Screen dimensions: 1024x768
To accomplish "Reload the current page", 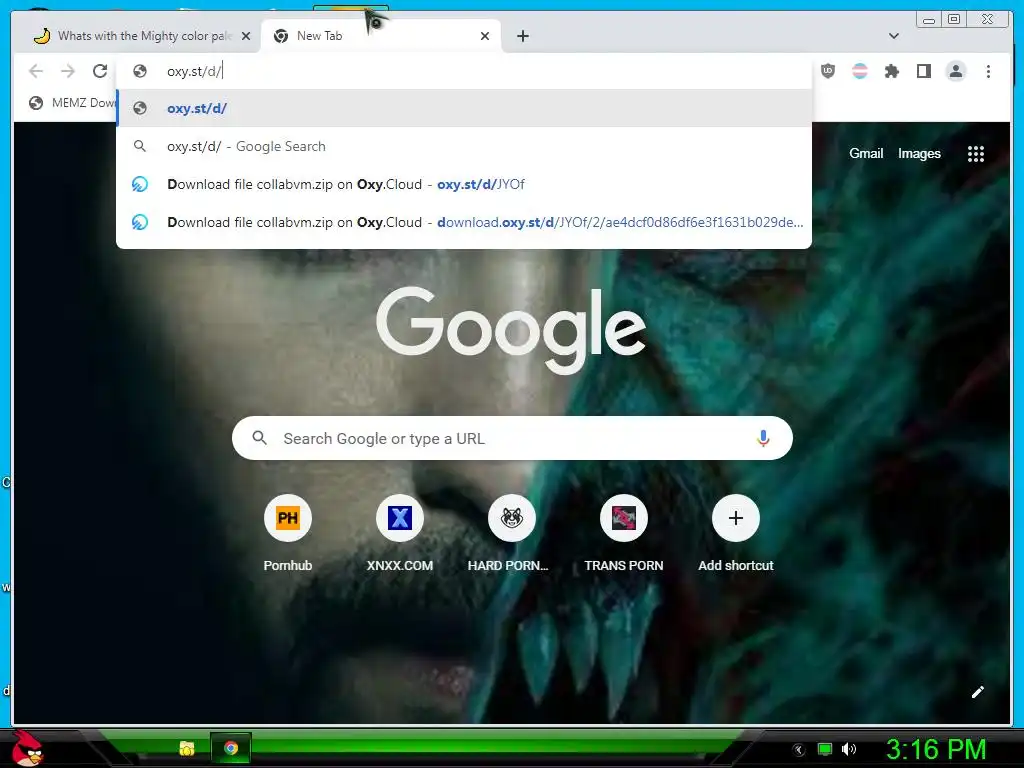I will 100,71.
